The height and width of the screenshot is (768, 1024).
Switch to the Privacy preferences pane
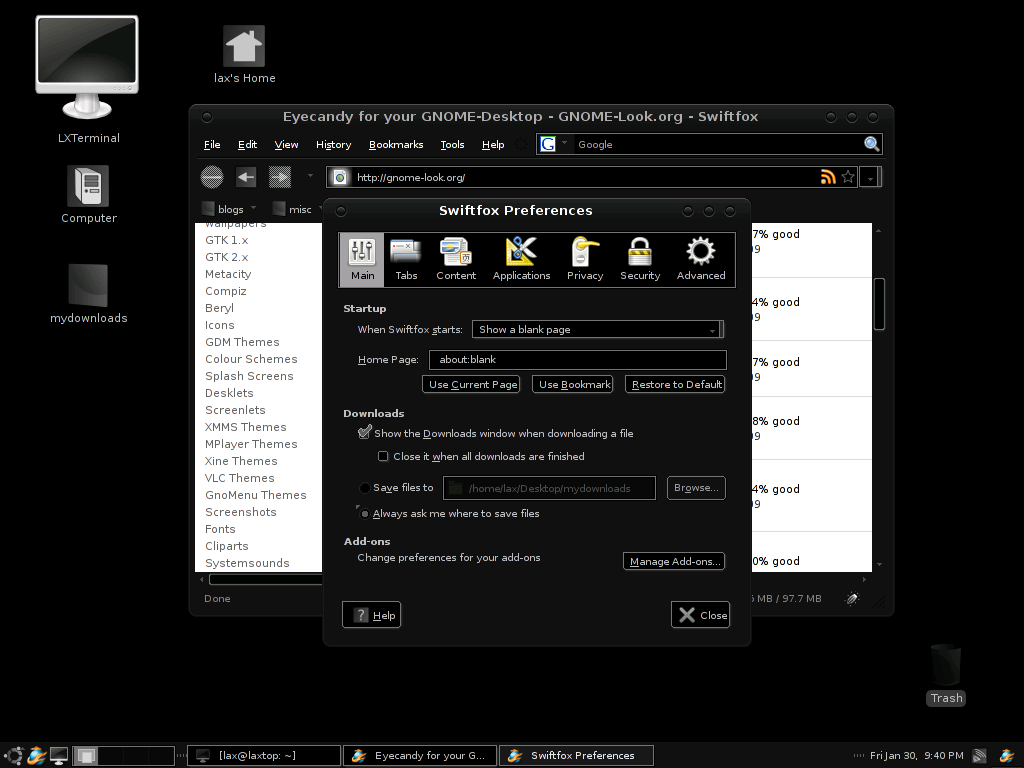point(584,259)
